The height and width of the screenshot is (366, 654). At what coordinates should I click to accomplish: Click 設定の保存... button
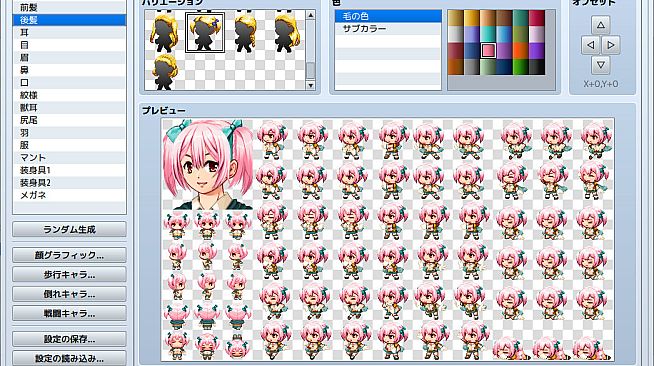point(69,339)
